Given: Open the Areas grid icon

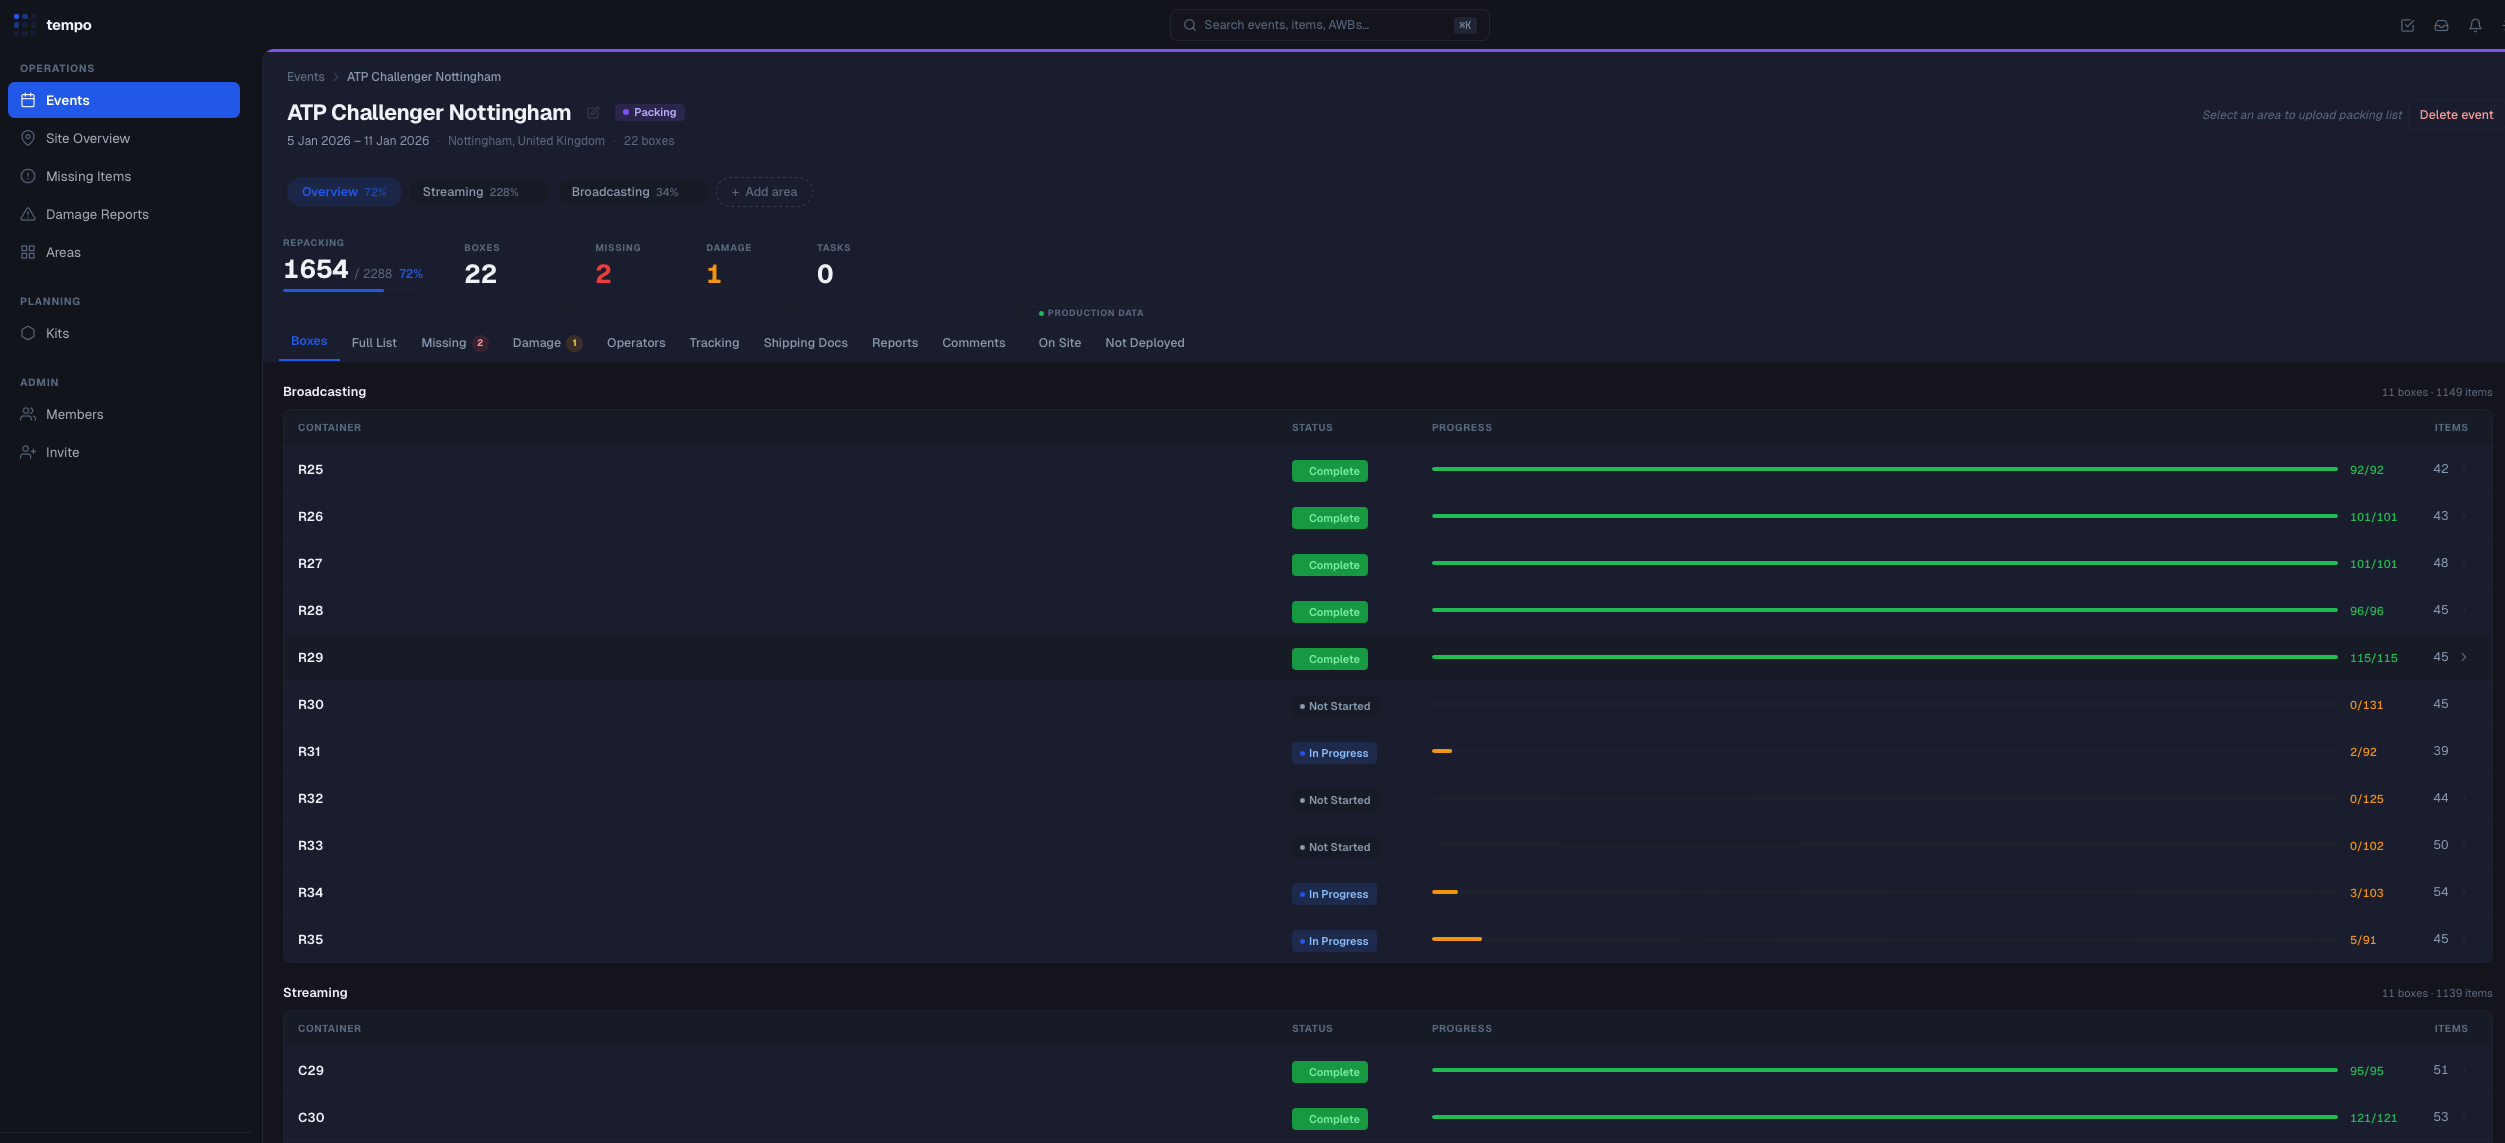Looking at the screenshot, I should click(x=27, y=252).
